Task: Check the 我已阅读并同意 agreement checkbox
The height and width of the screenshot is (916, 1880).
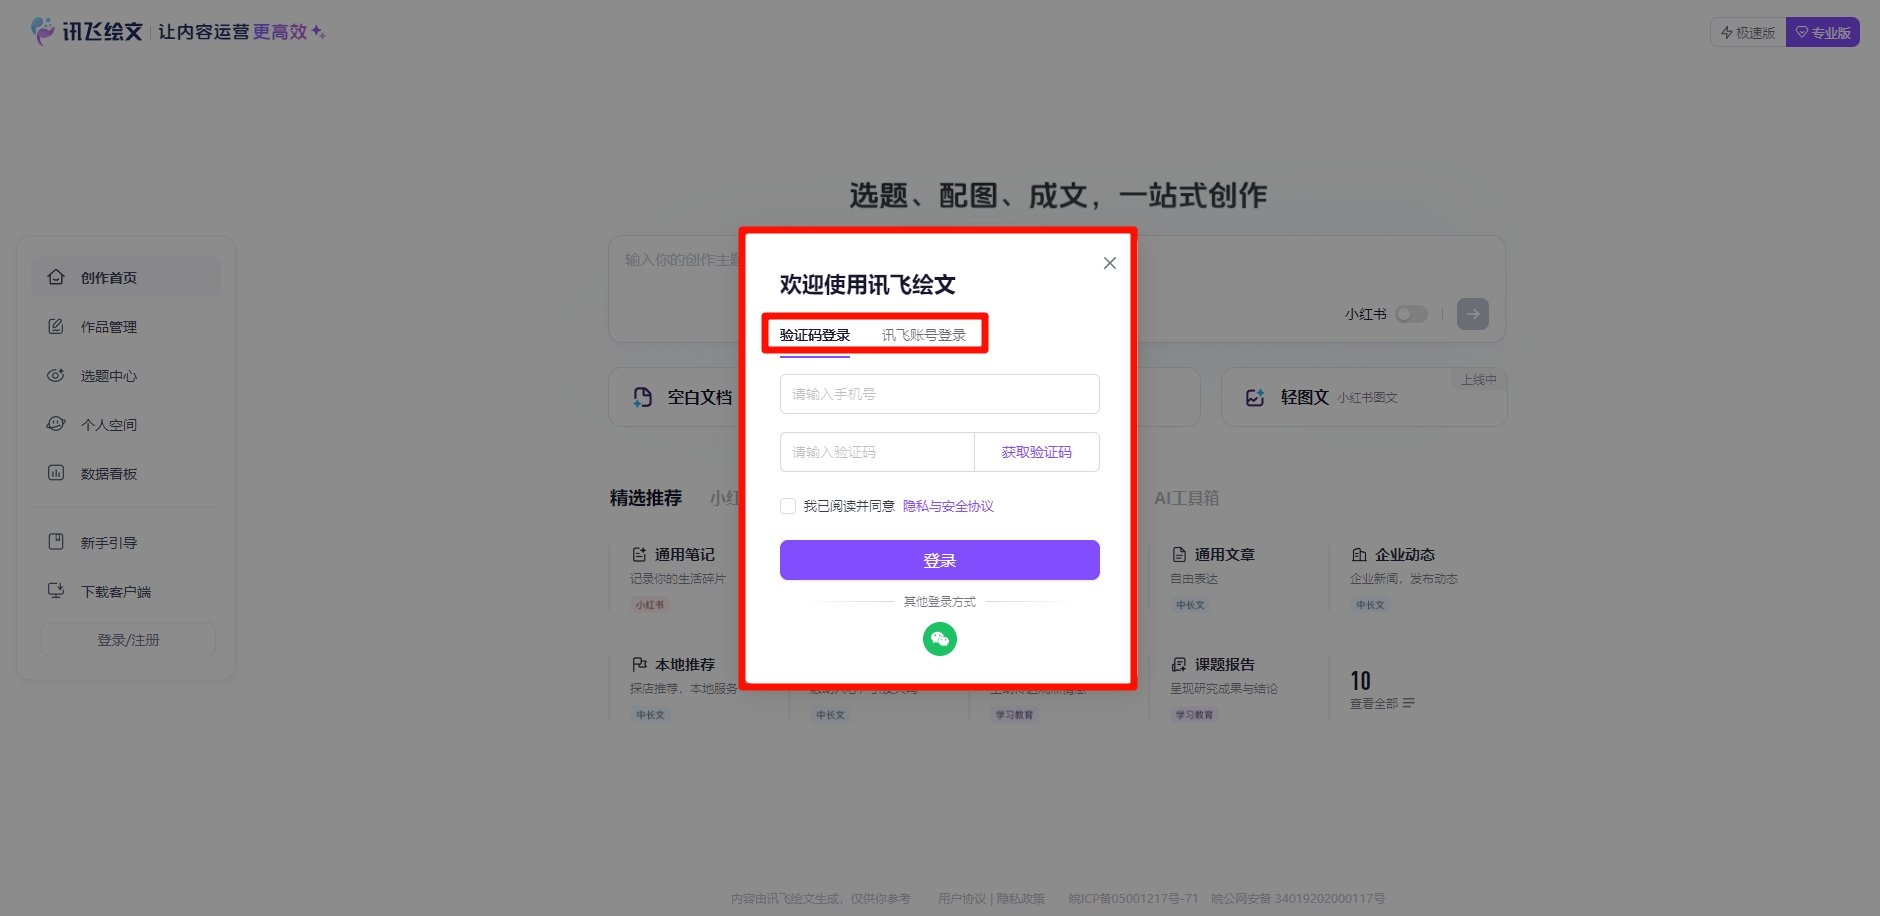Action: 788,506
